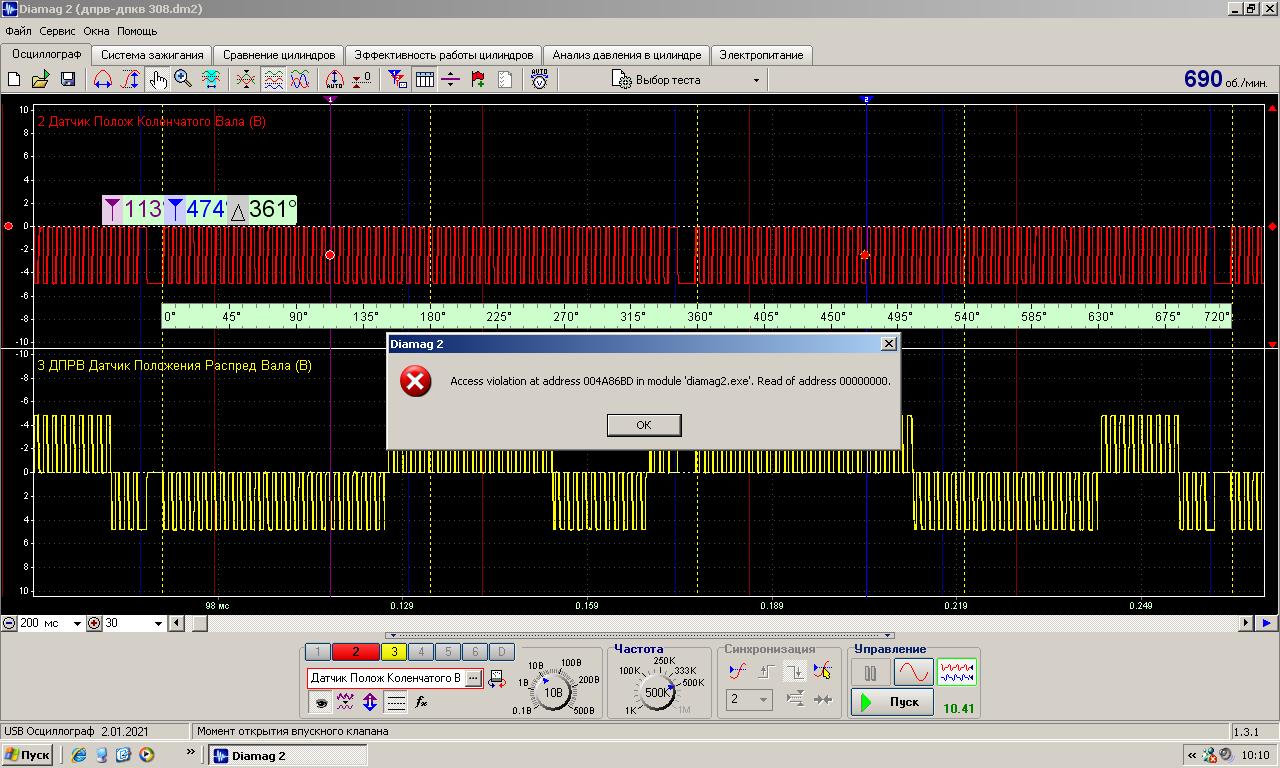Save the oscillogram with the floppy icon
1280x768 pixels.
pos(68,80)
